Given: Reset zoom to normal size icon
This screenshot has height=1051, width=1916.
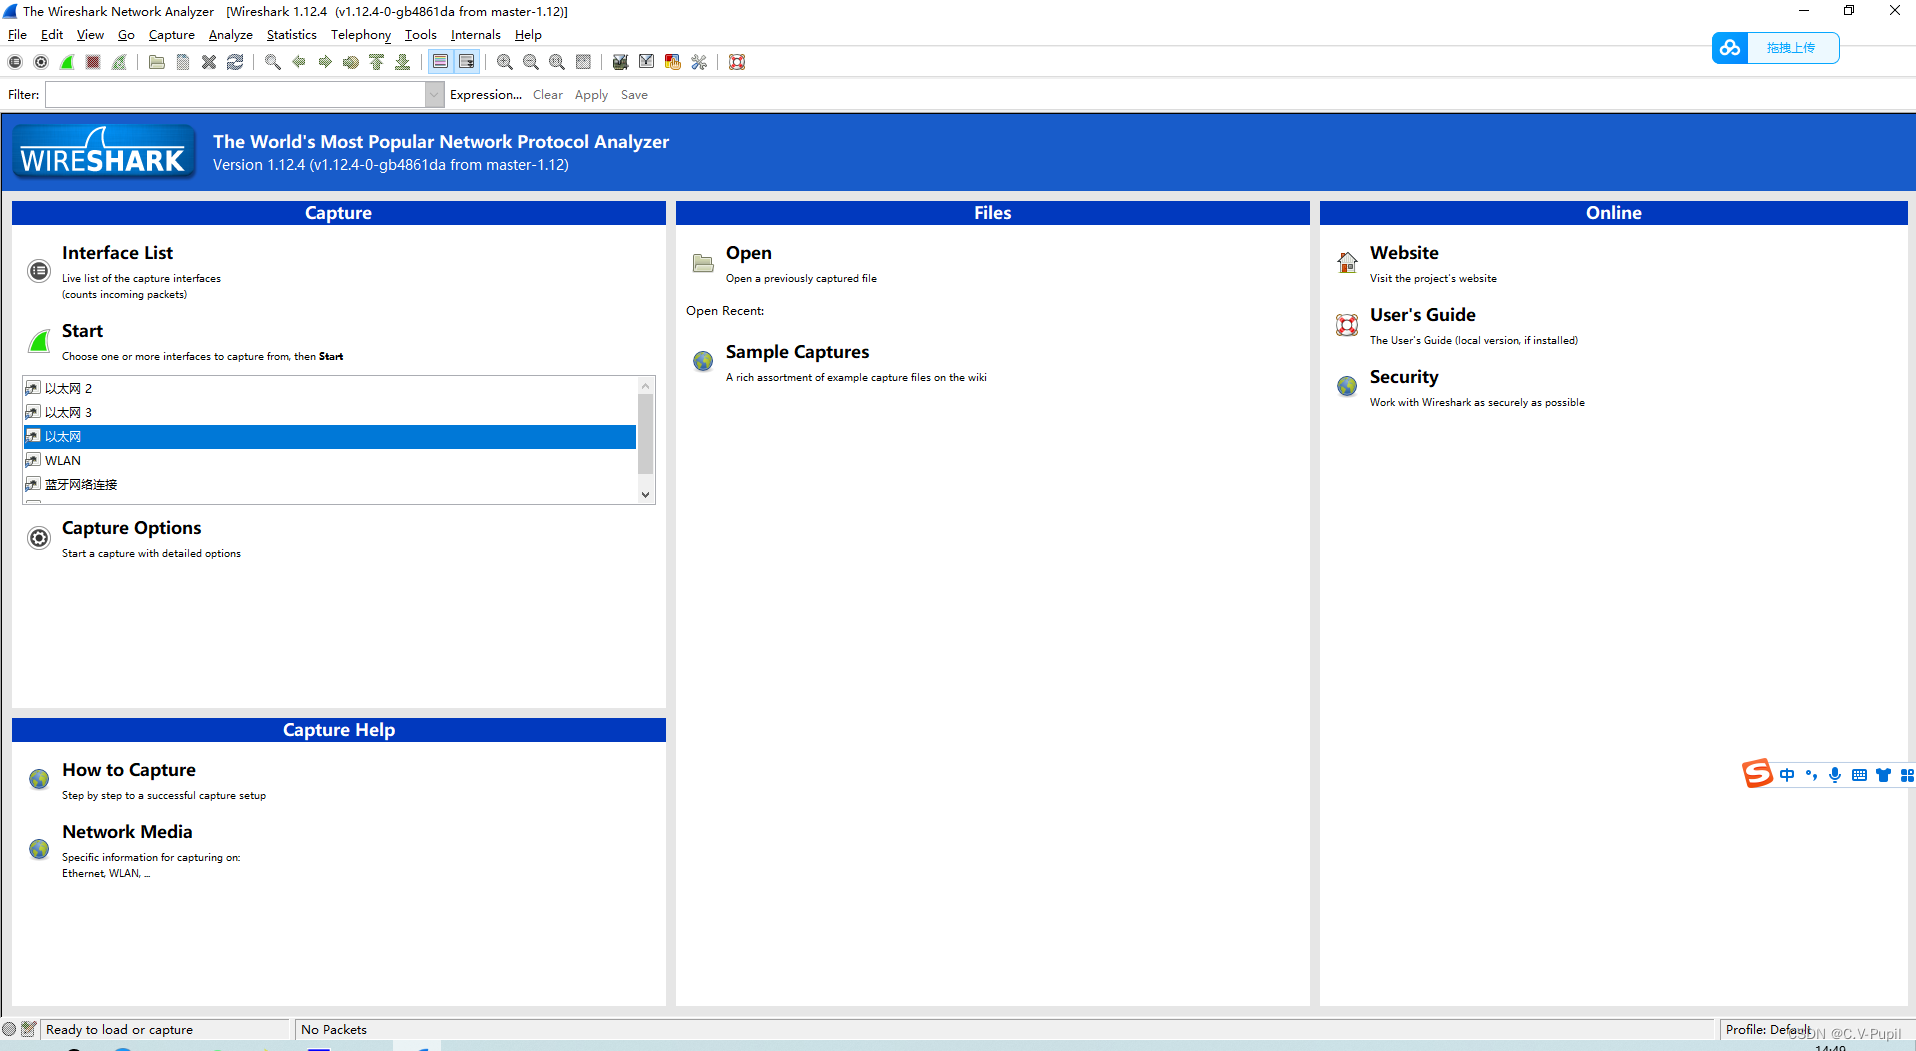Looking at the screenshot, I should point(557,62).
